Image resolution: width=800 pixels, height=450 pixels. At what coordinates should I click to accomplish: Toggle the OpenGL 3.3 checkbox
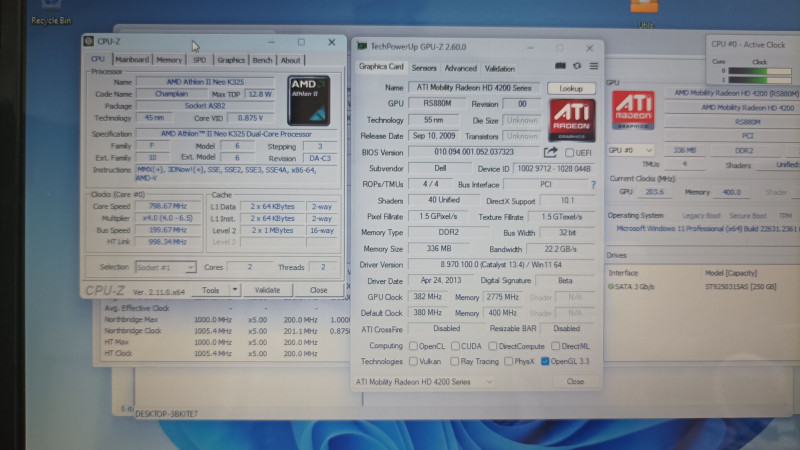(545, 361)
